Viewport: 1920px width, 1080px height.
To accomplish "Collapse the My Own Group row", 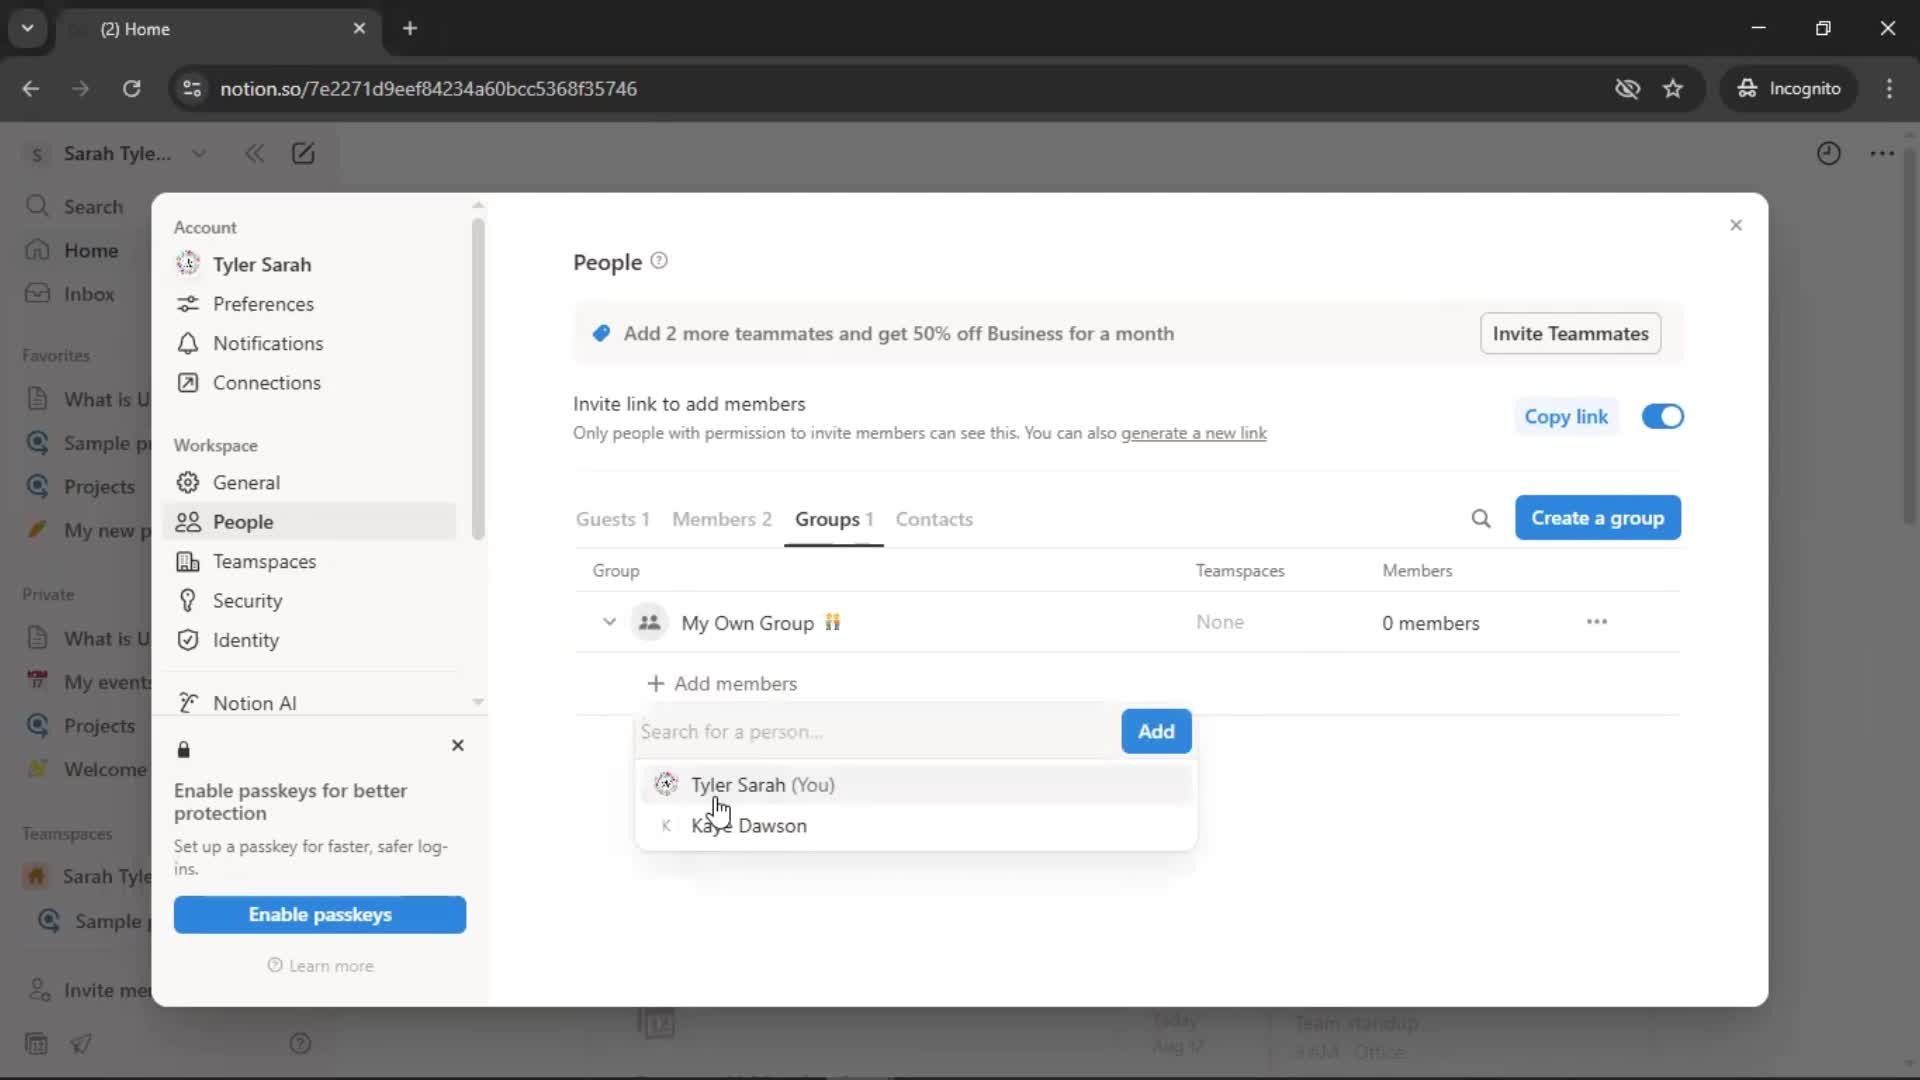I will [x=609, y=622].
